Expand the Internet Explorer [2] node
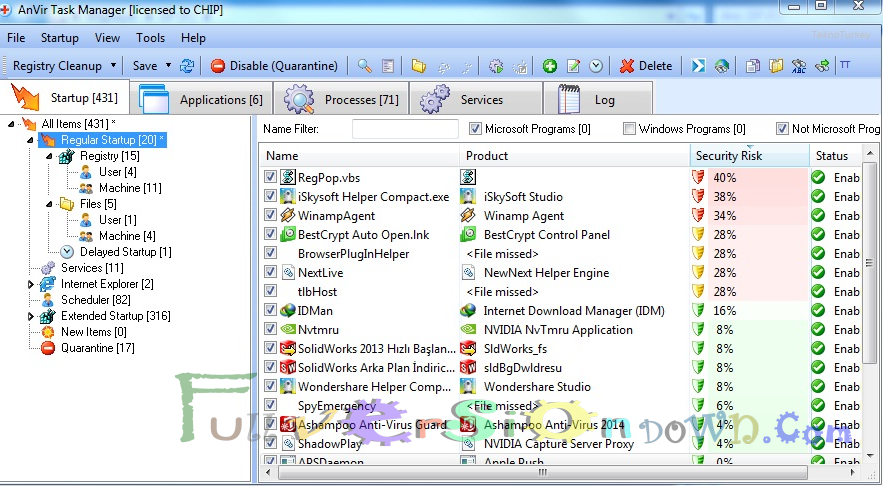This screenshot has width=883, height=486. 31,284
